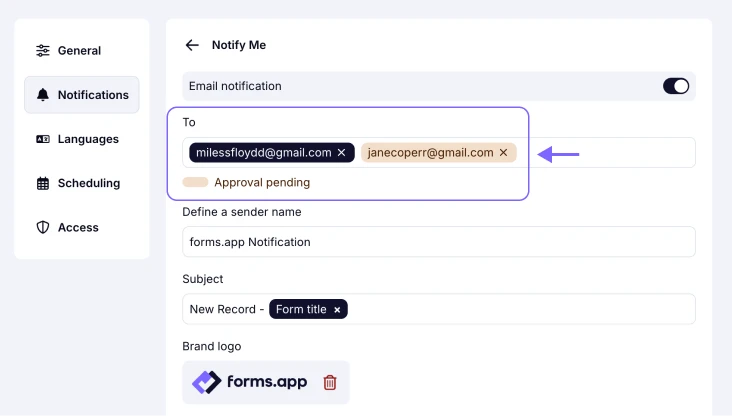Switch to the Languages tab
Viewport: 732px width, 416px height.
coord(88,139)
